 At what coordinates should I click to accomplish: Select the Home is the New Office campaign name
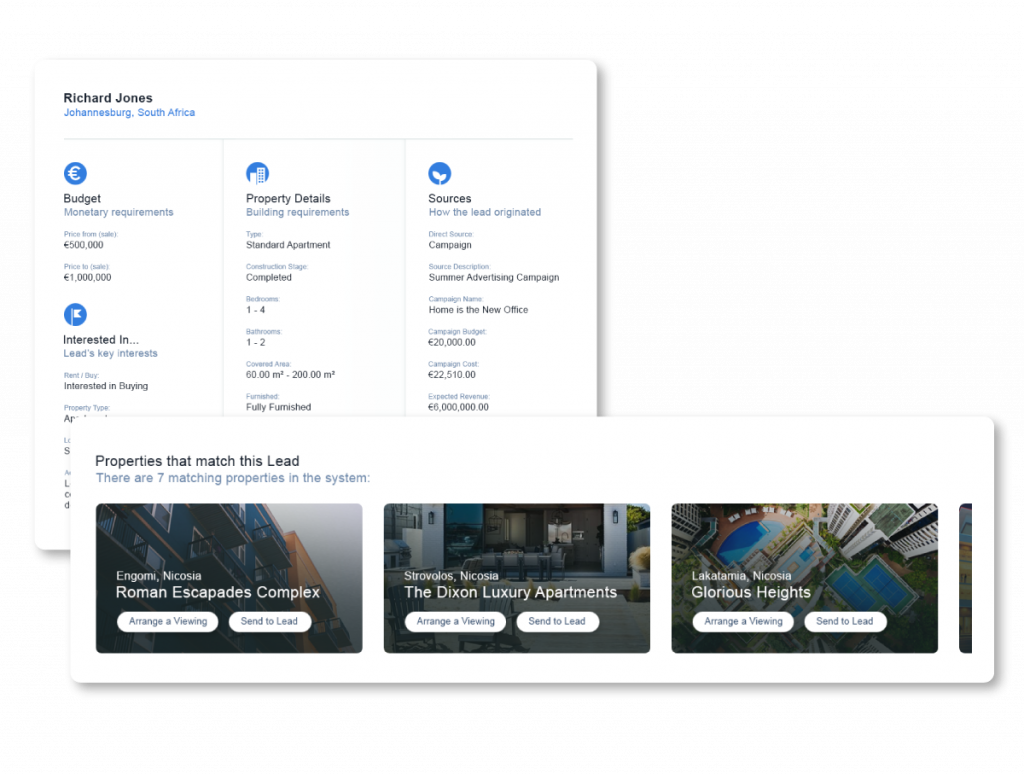point(478,310)
